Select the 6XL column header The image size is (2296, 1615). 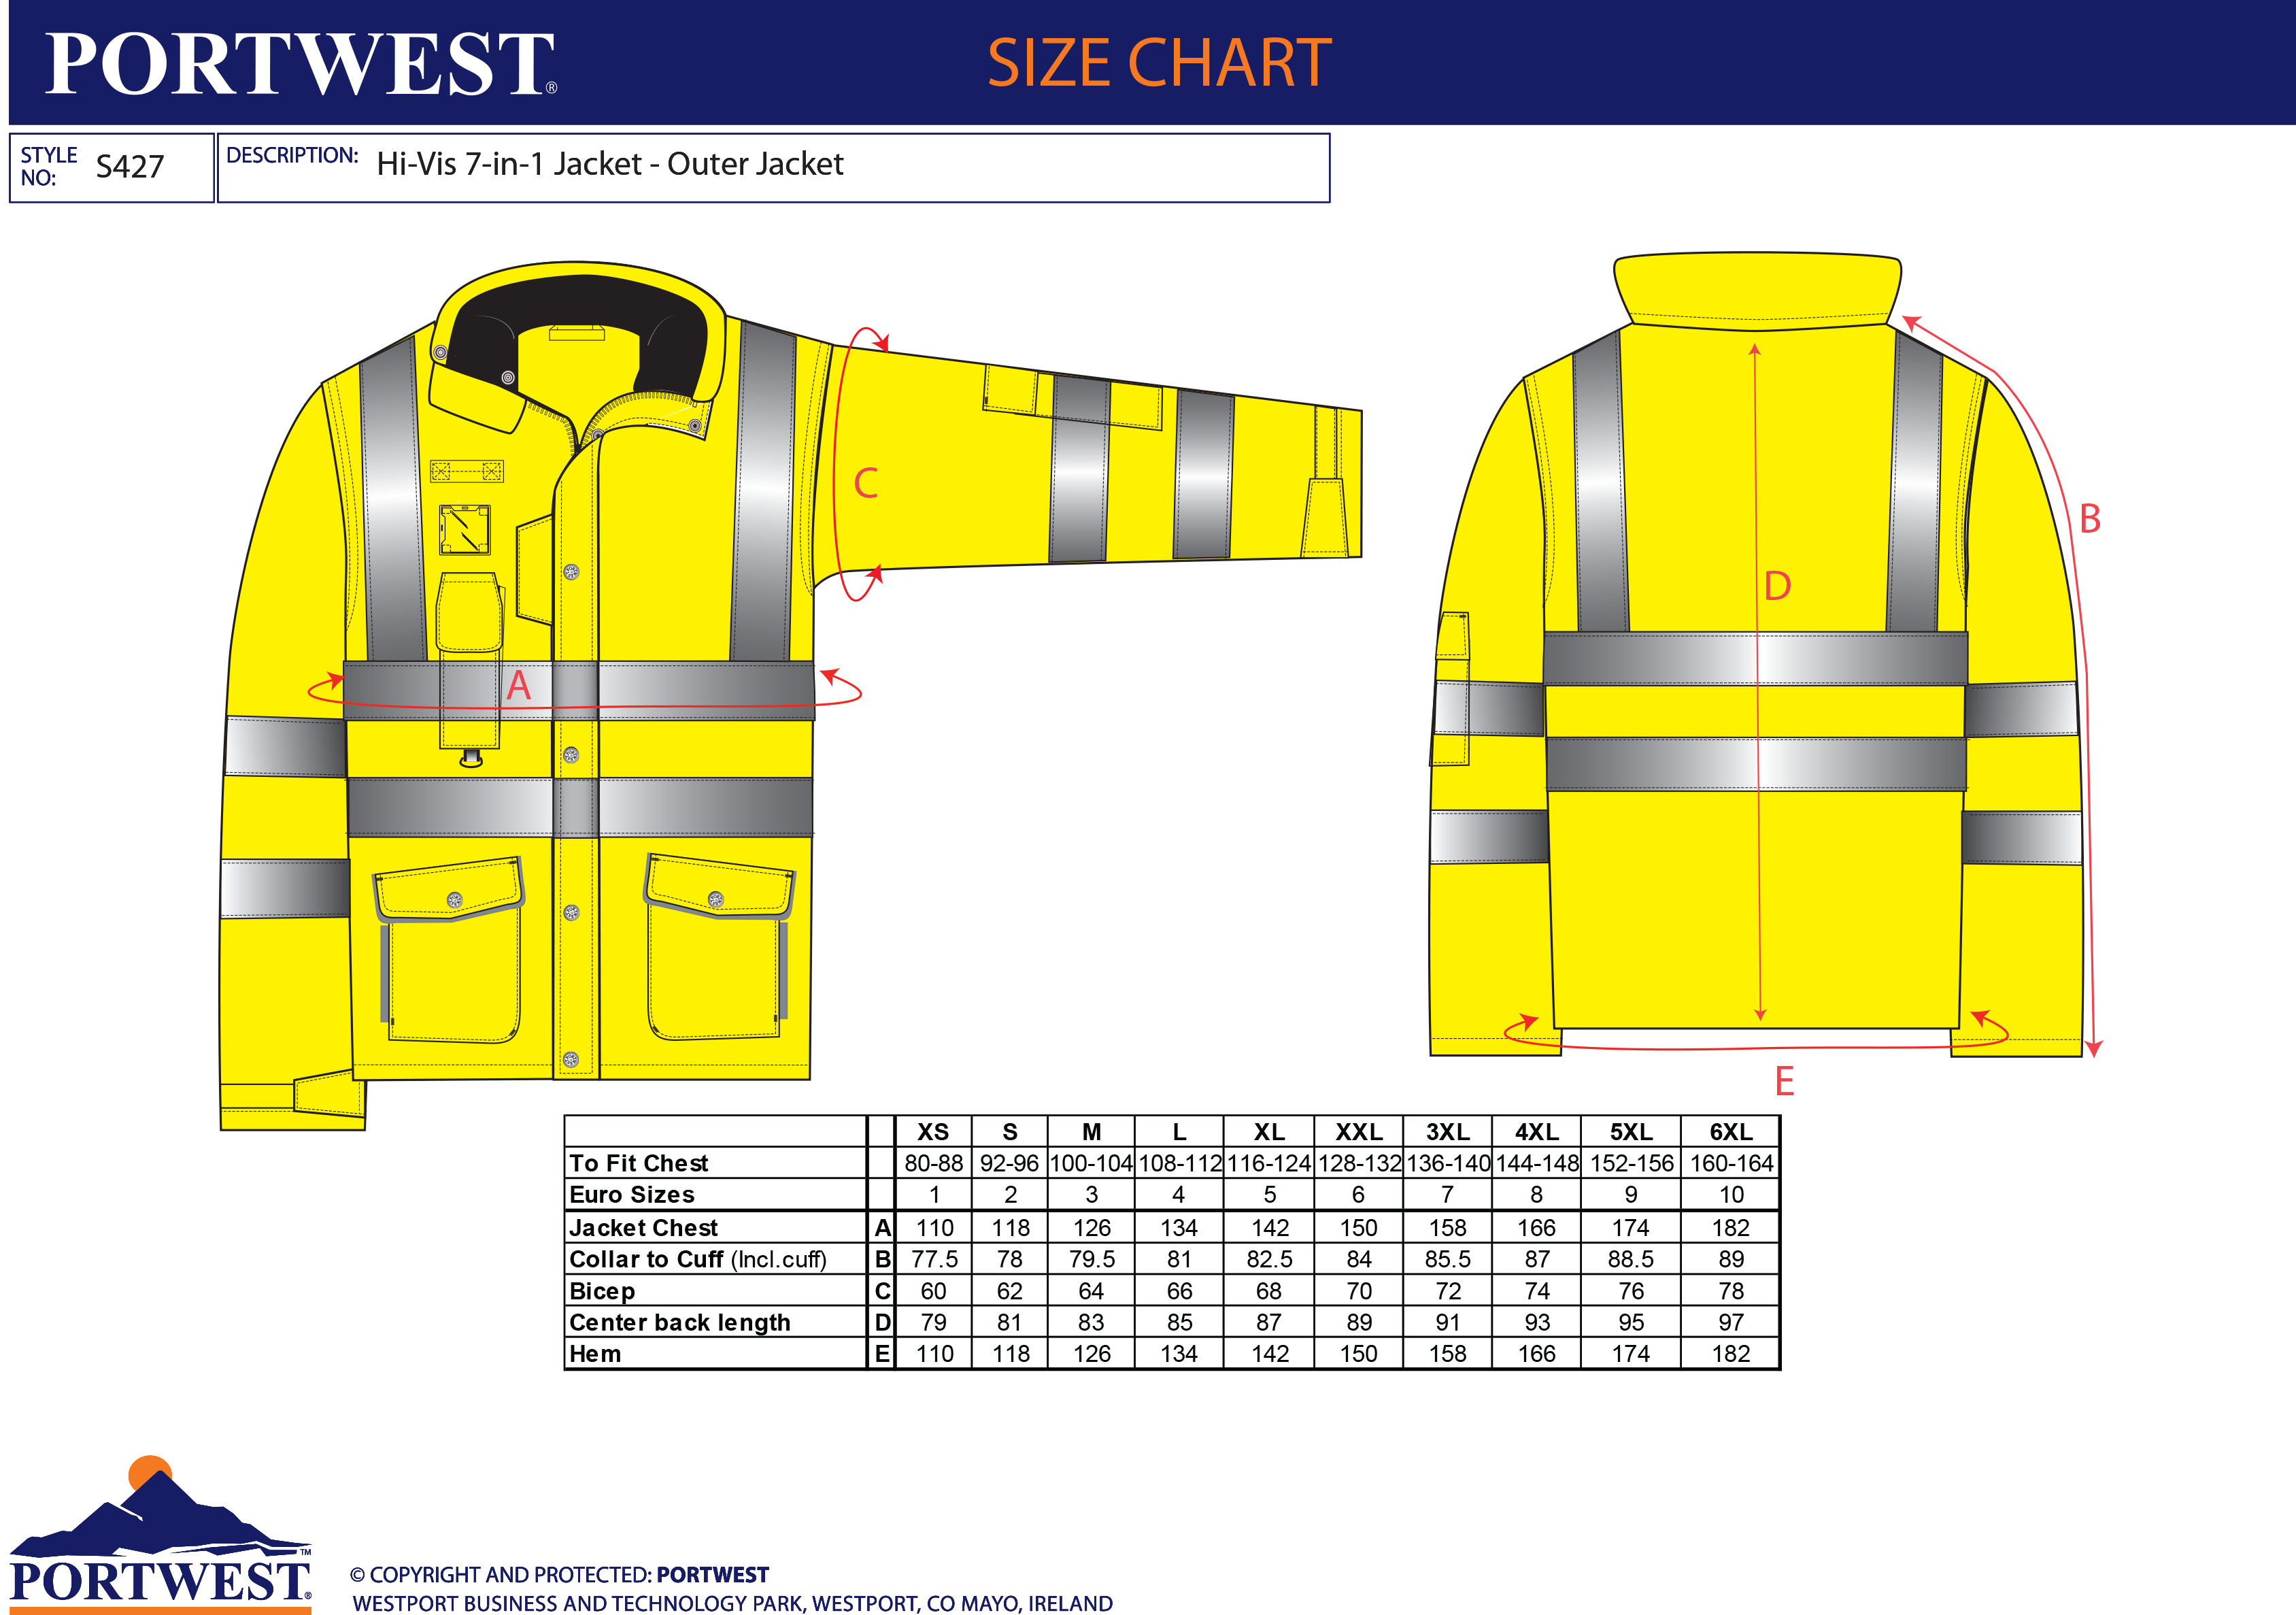pyautogui.click(x=1730, y=1131)
